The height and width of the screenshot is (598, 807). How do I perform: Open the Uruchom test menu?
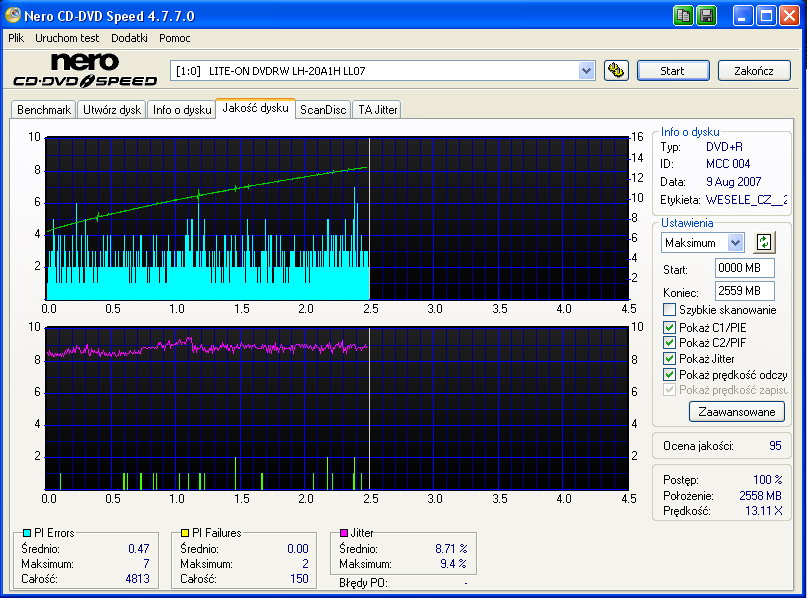coord(67,38)
